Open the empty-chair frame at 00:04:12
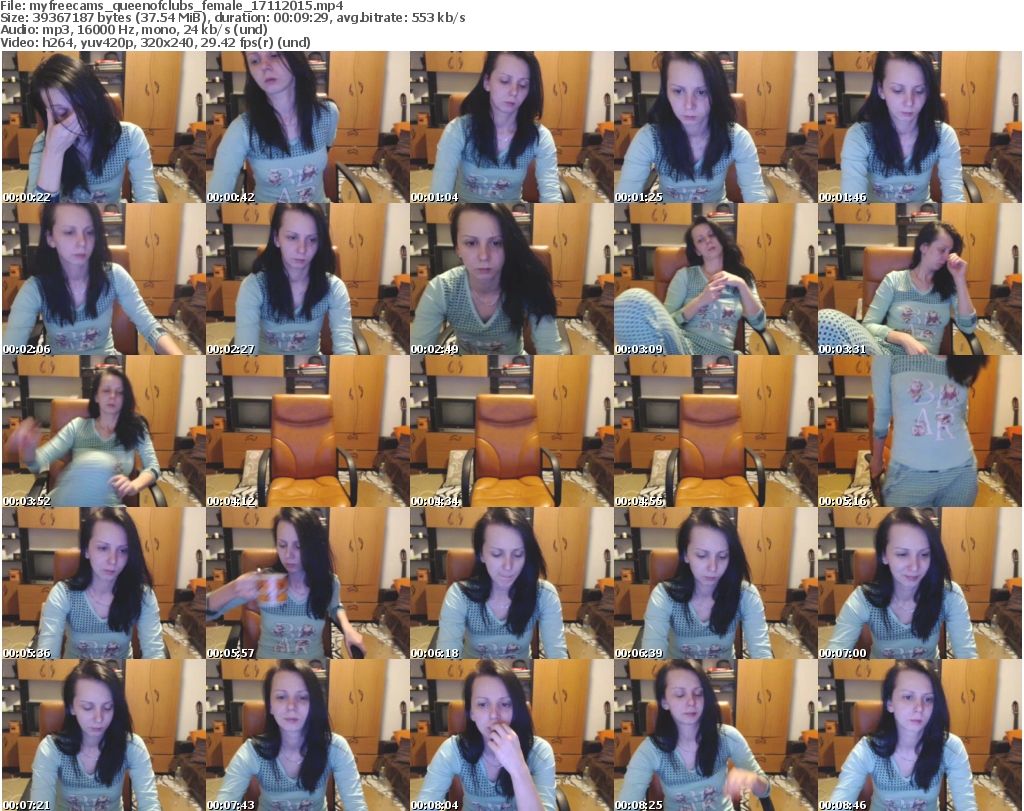The image size is (1024, 811). [x=308, y=431]
